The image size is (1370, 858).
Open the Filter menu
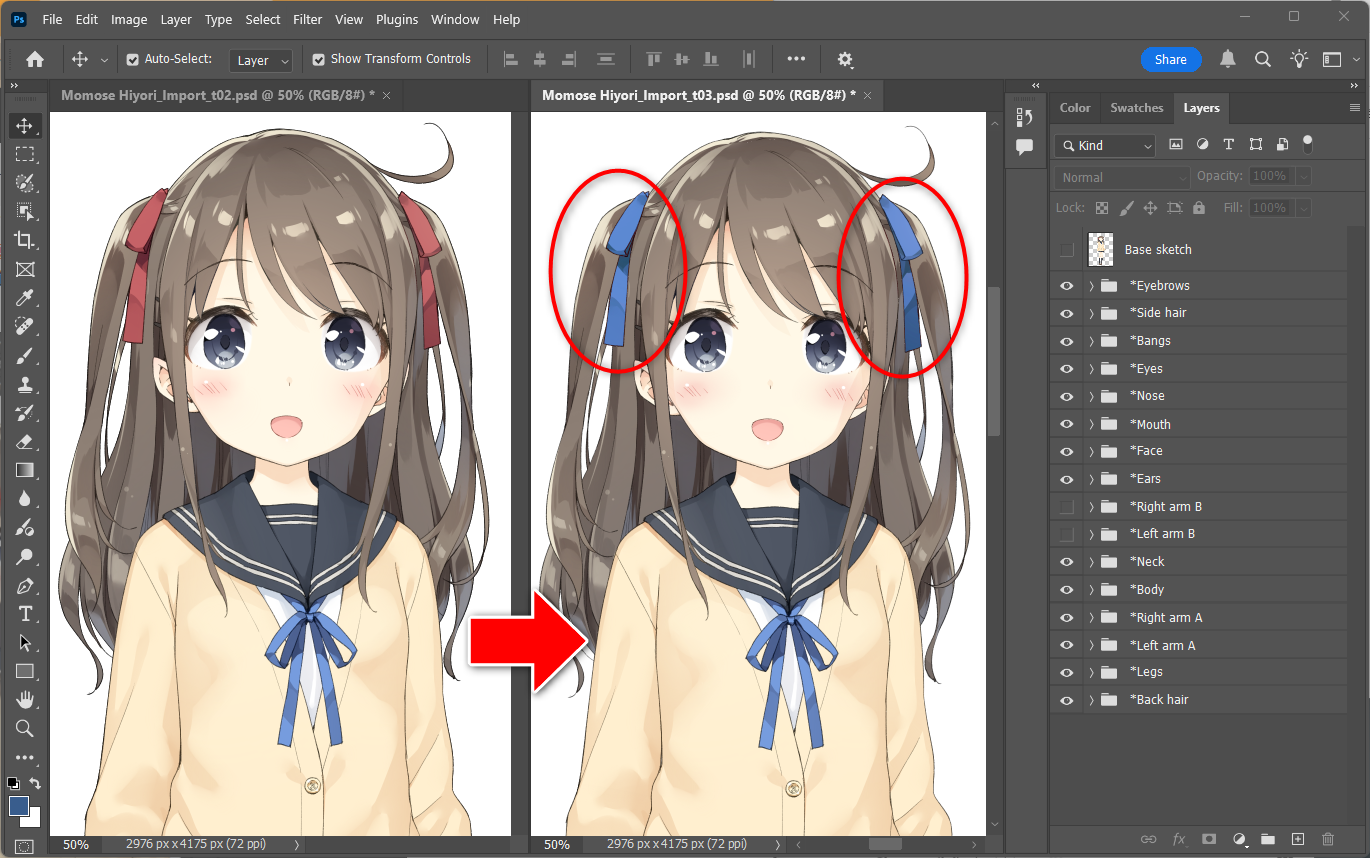click(307, 19)
